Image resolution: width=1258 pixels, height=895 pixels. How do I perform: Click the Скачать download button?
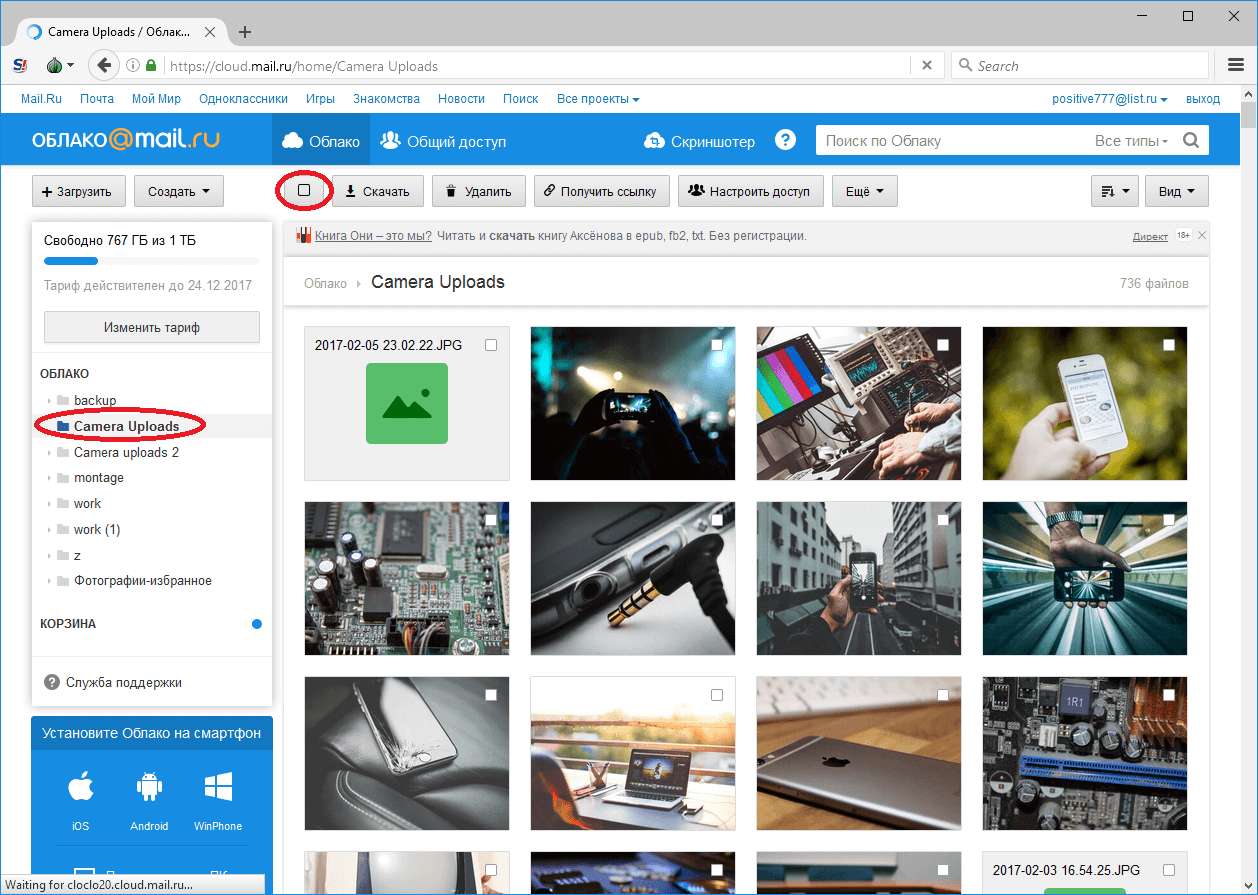pyautogui.click(x=378, y=191)
